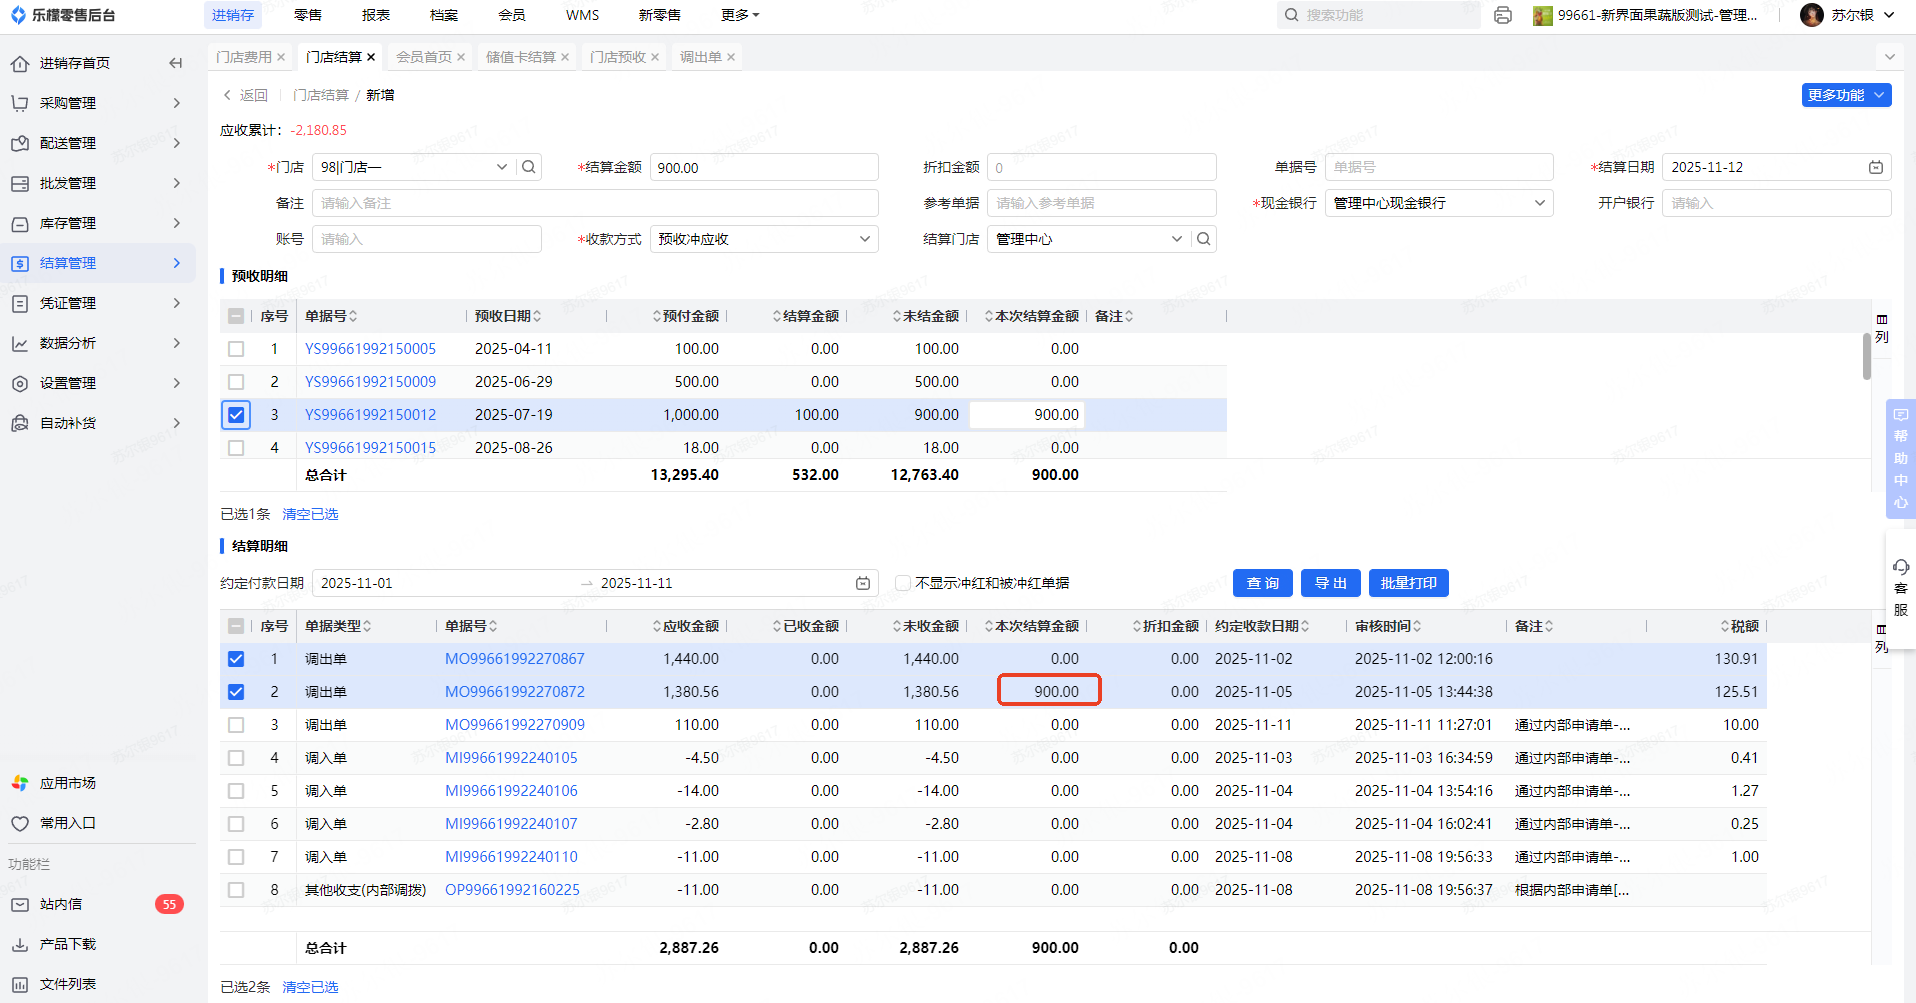Viewport: 1916px width, 1003px height.
Task: Check row 3 调出单 in 结算明细 table
Action: (x=236, y=725)
